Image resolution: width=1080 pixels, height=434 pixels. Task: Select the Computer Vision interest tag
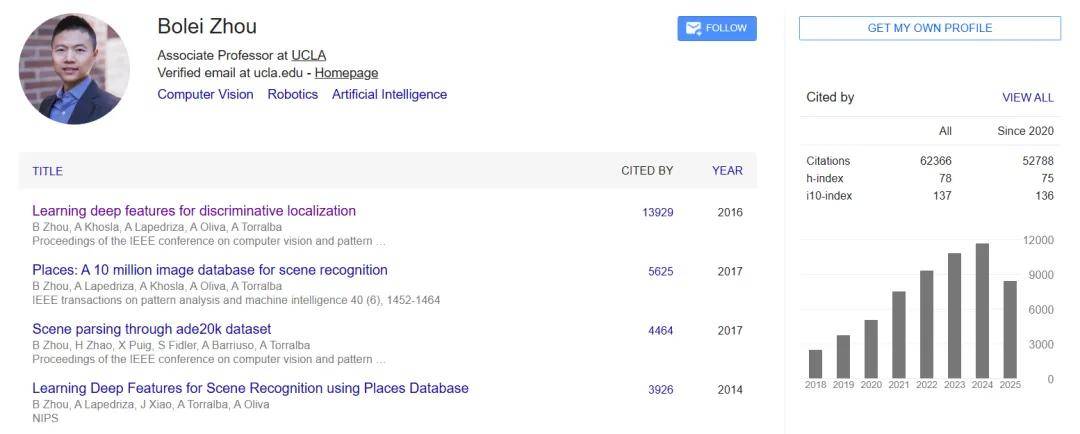click(x=205, y=94)
